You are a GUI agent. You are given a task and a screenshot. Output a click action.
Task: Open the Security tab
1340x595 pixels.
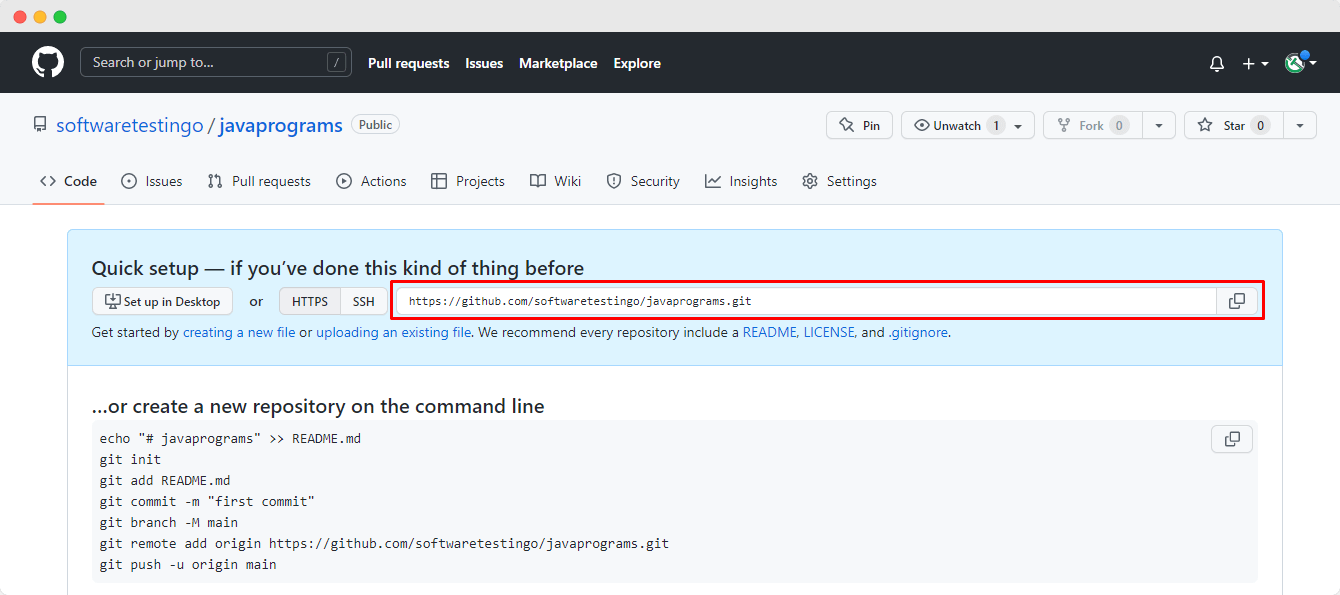click(x=643, y=181)
